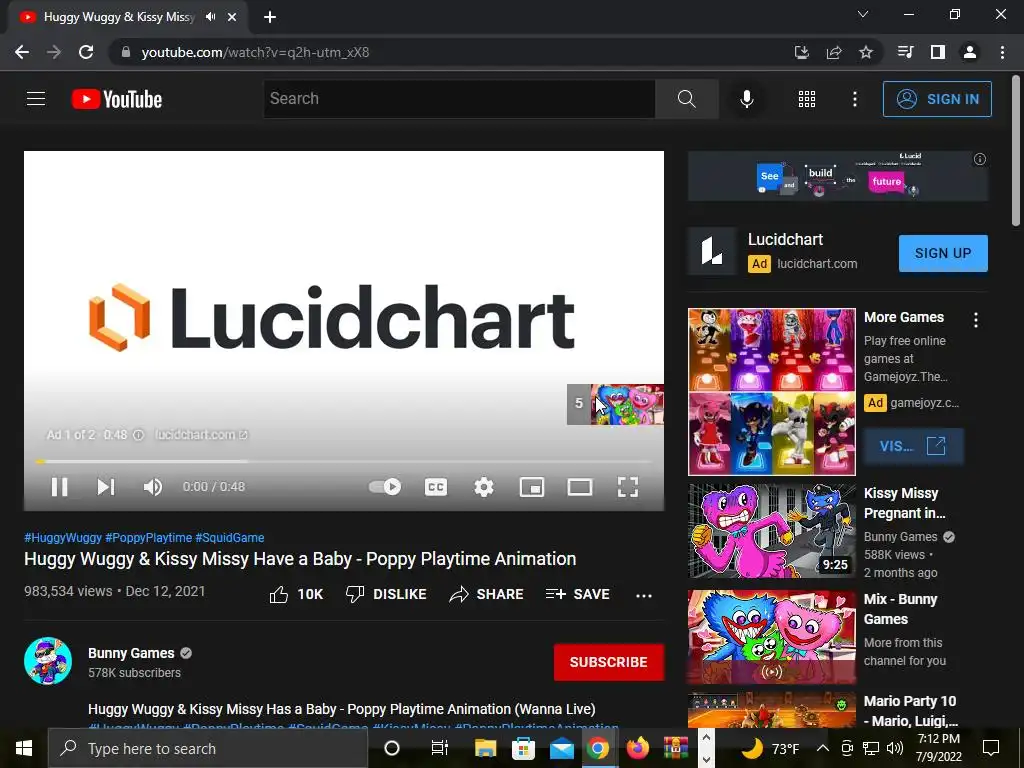This screenshot has height=768, width=1024.
Task: Visit lucidchart.com link in the ad overlay
Action: click(201, 435)
